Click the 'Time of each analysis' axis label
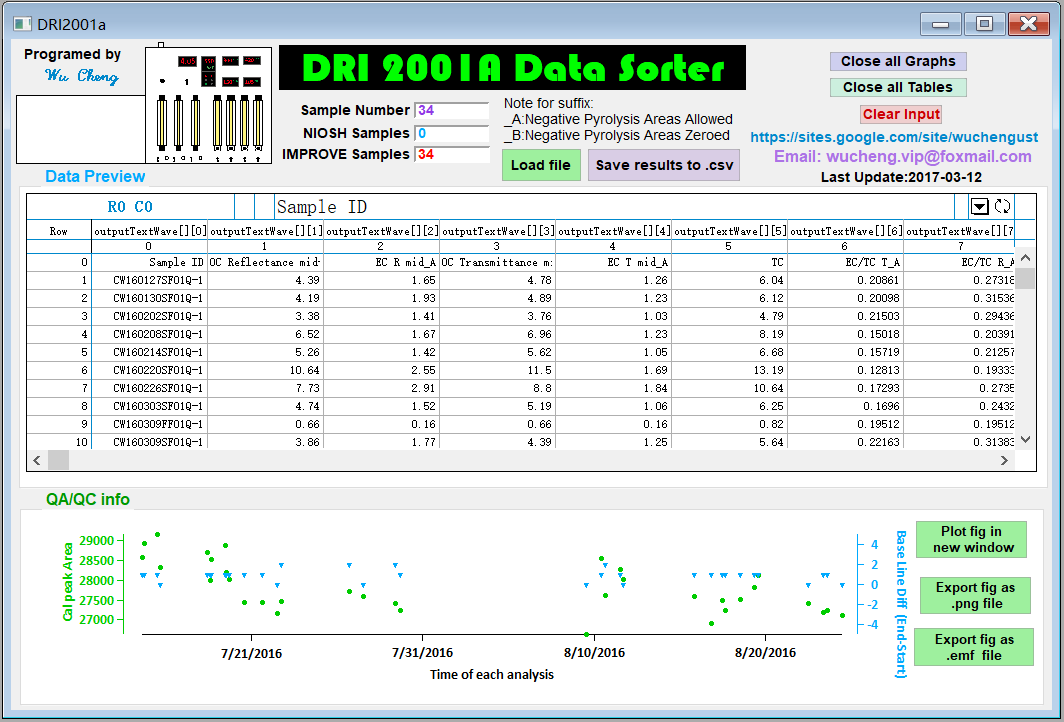This screenshot has height=722, width=1064. coord(492,674)
